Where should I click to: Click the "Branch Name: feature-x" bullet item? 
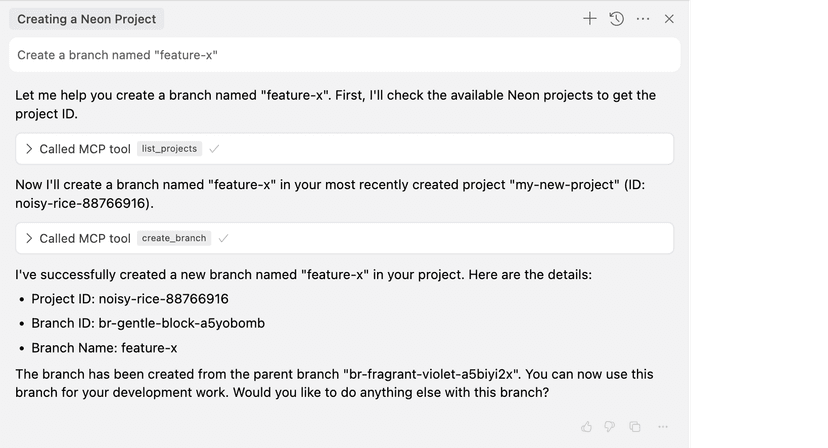click(x=104, y=348)
